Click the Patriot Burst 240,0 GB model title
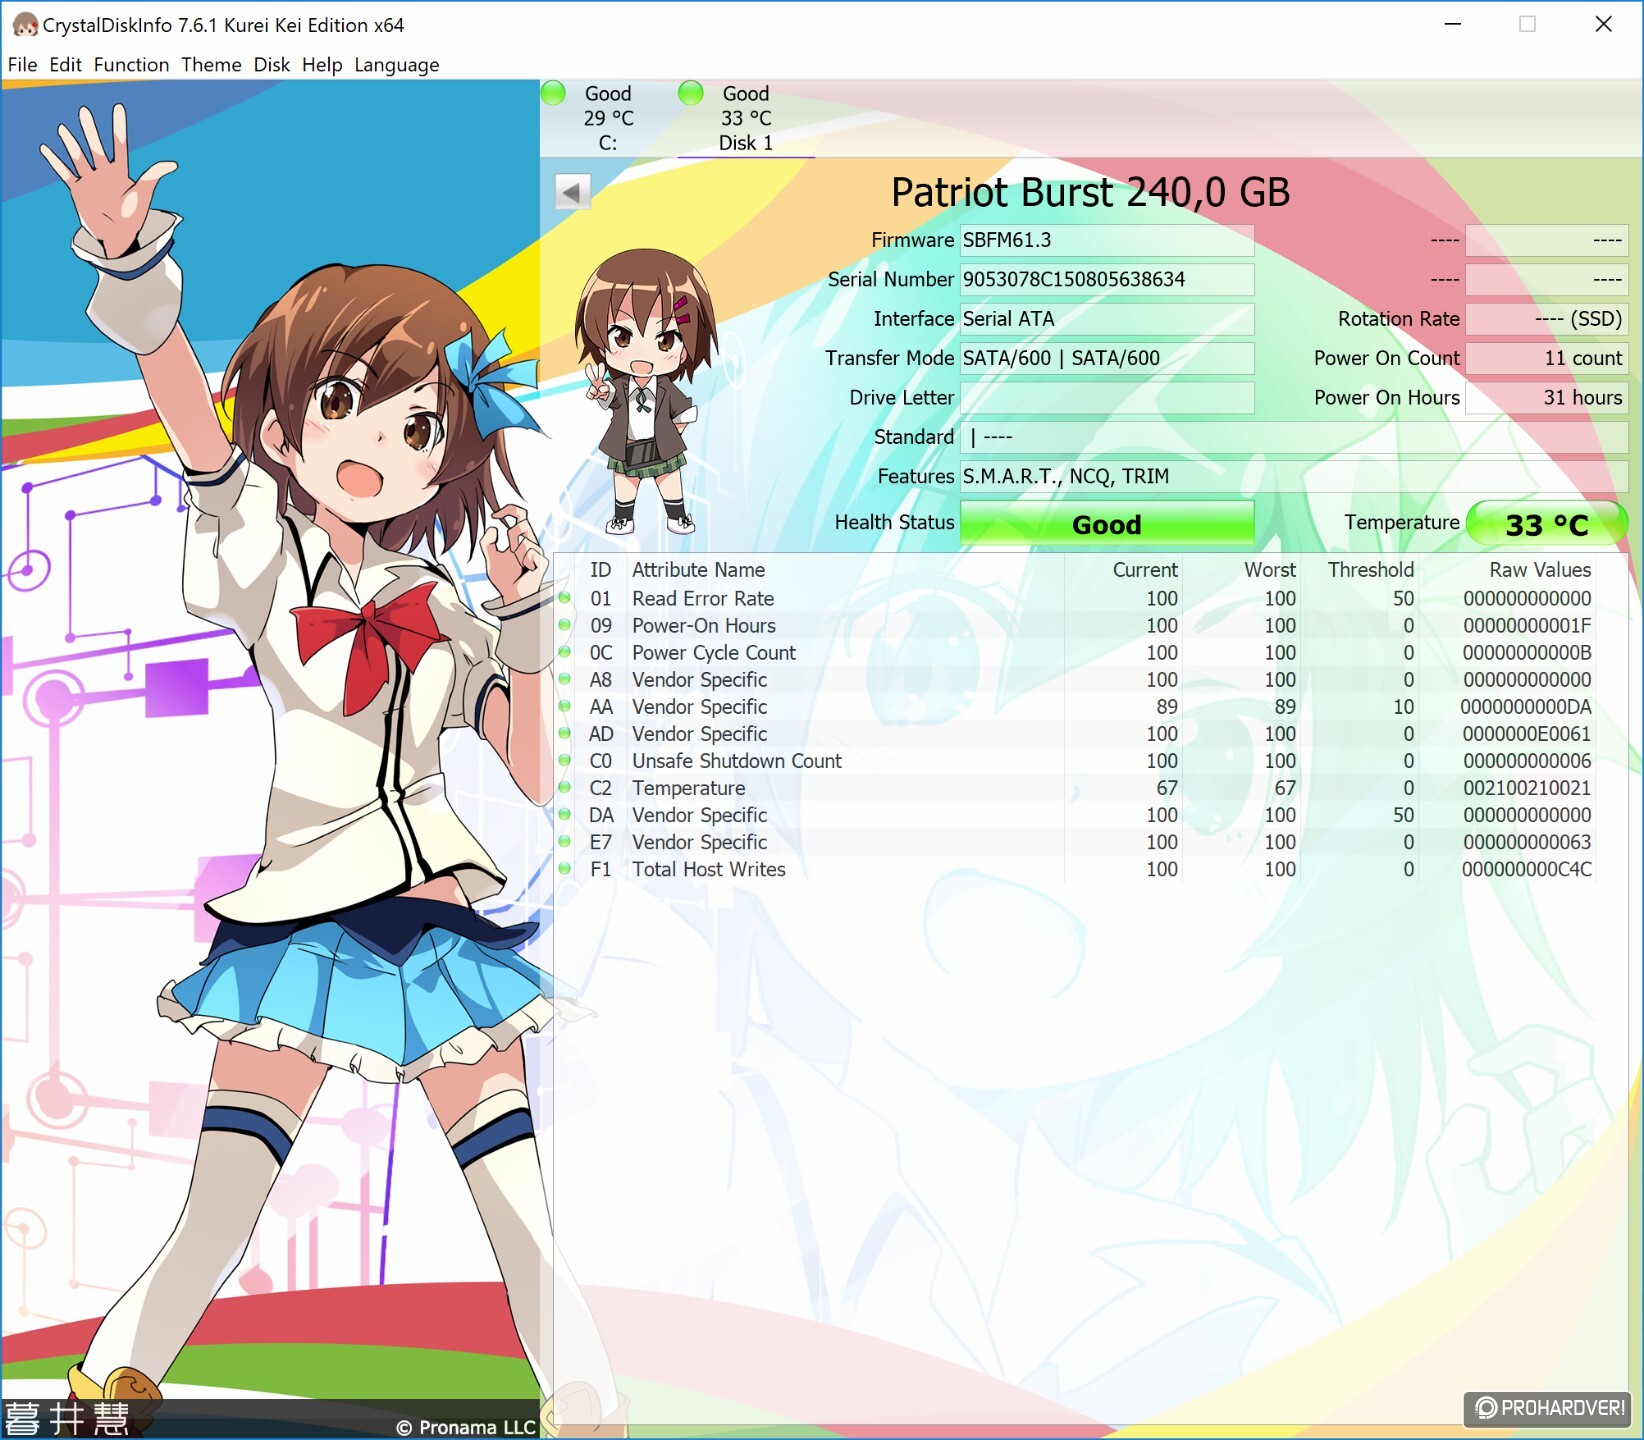The width and height of the screenshot is (1644, 1440). [1090, 192]
